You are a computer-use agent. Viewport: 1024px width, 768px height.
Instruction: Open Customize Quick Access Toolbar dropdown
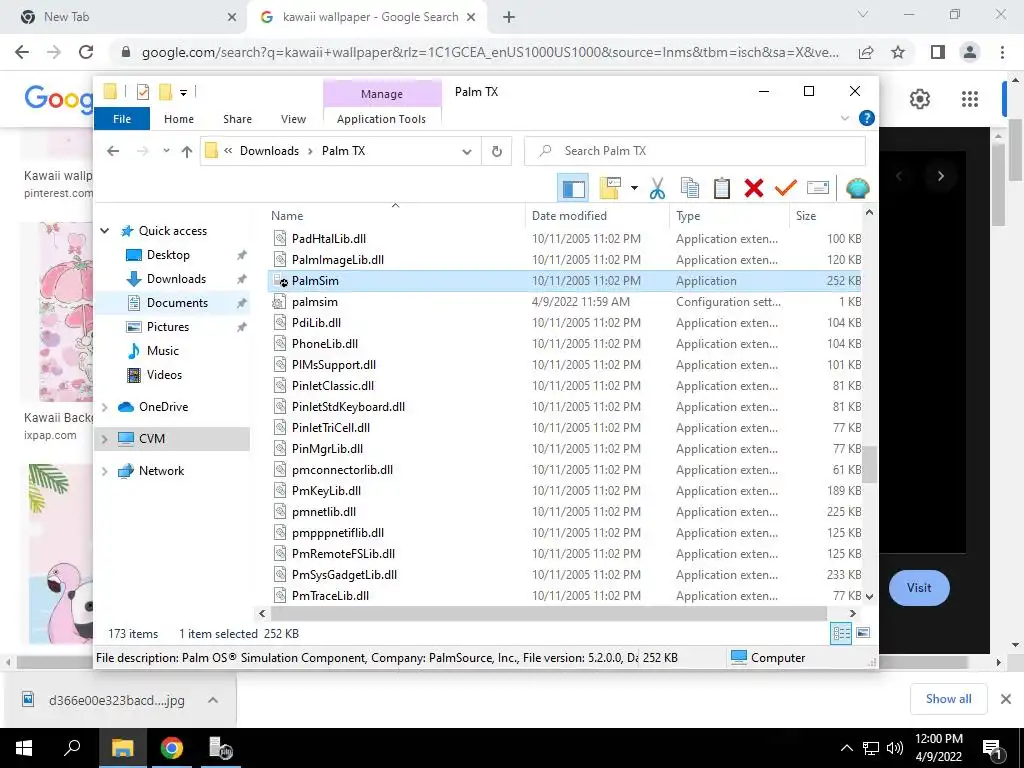click(184, 93)
